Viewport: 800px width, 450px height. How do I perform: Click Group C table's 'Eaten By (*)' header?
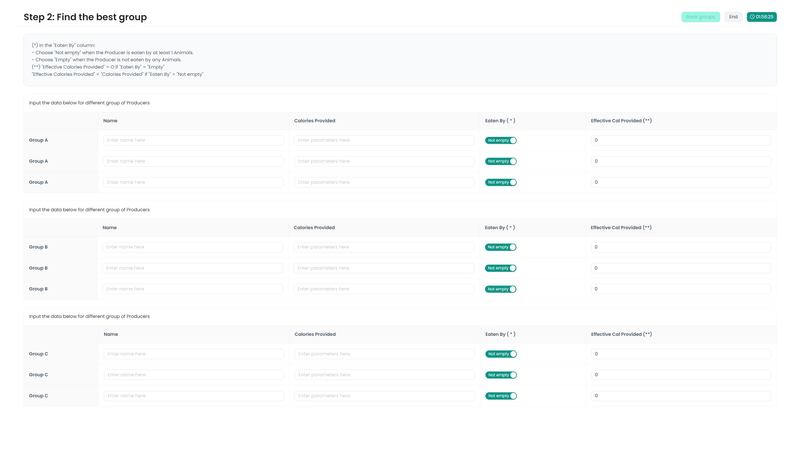click(x=501, y=334)
